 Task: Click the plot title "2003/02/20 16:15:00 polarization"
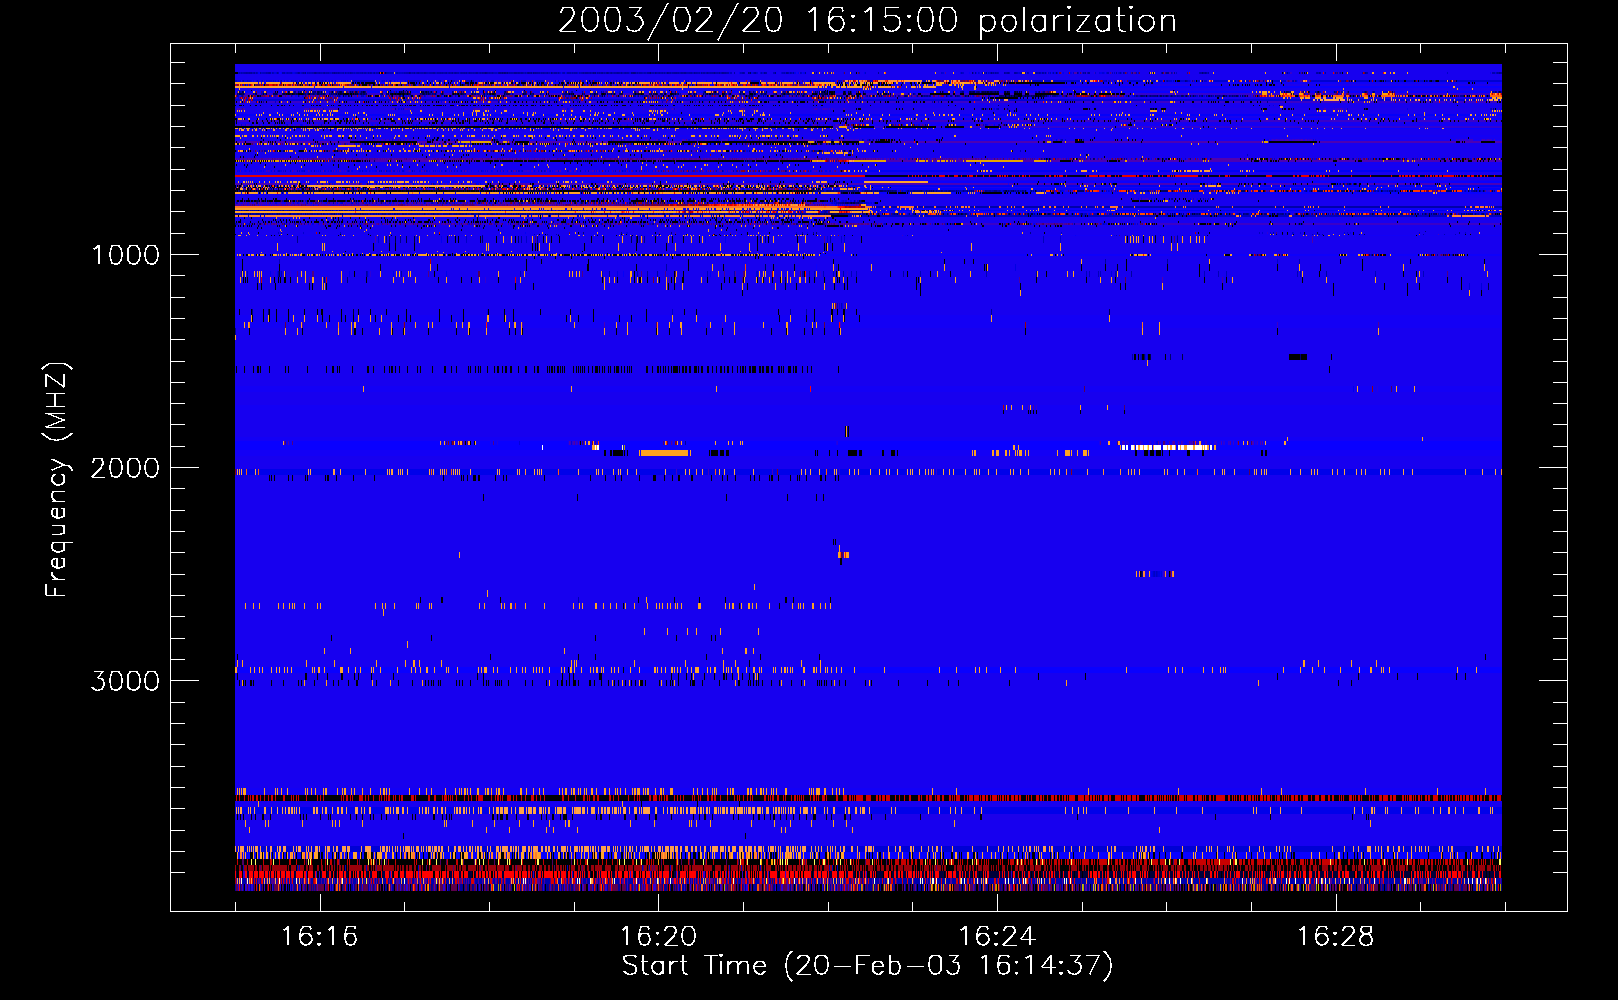(x=867, y=21)
